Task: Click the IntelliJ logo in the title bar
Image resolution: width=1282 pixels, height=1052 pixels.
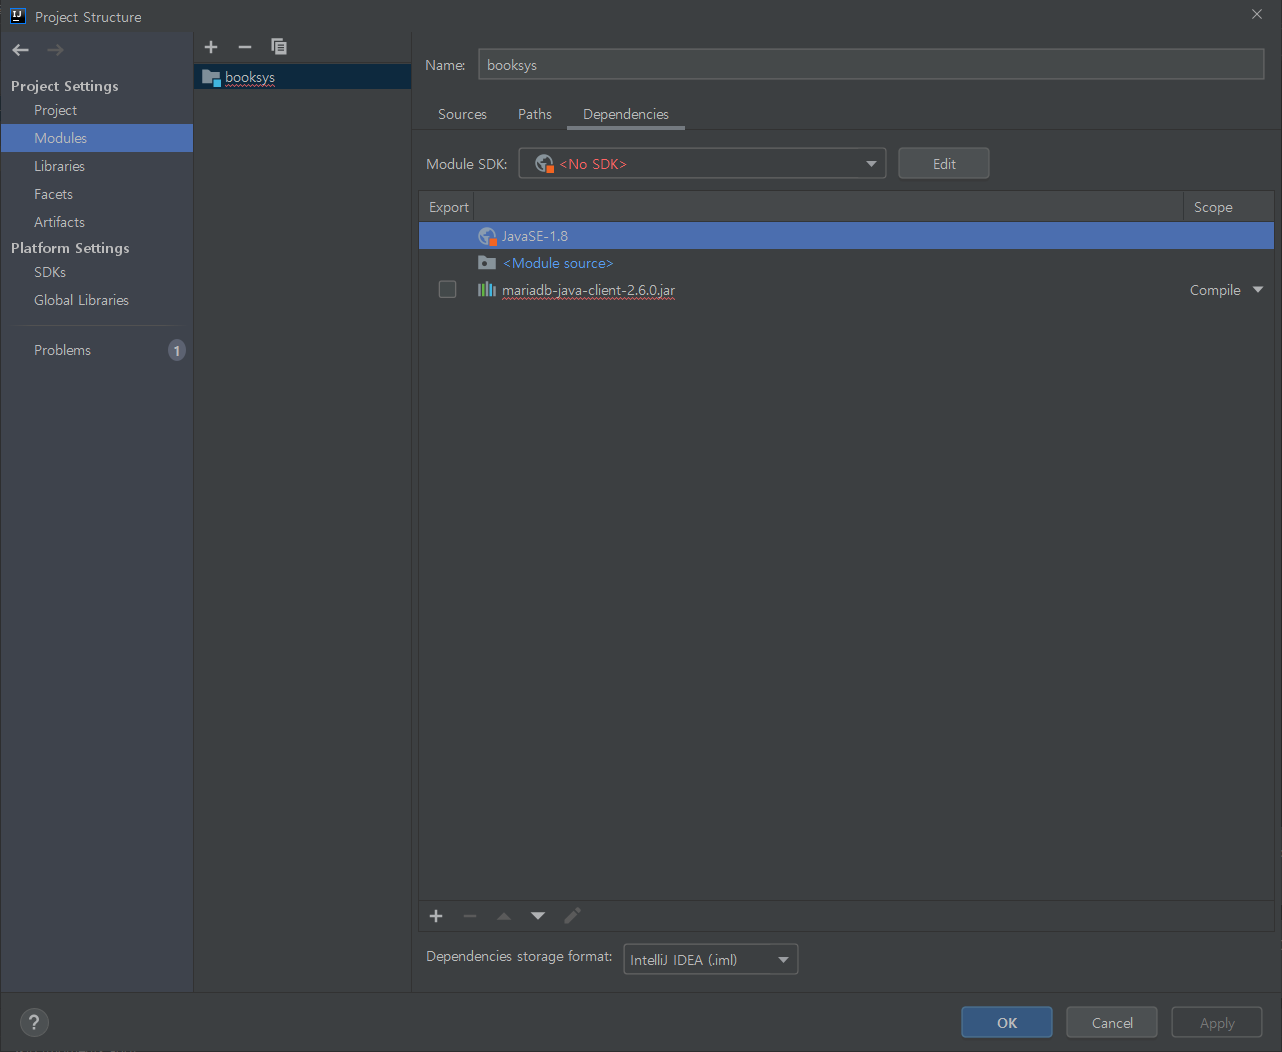Action: [x=17, y=16]
